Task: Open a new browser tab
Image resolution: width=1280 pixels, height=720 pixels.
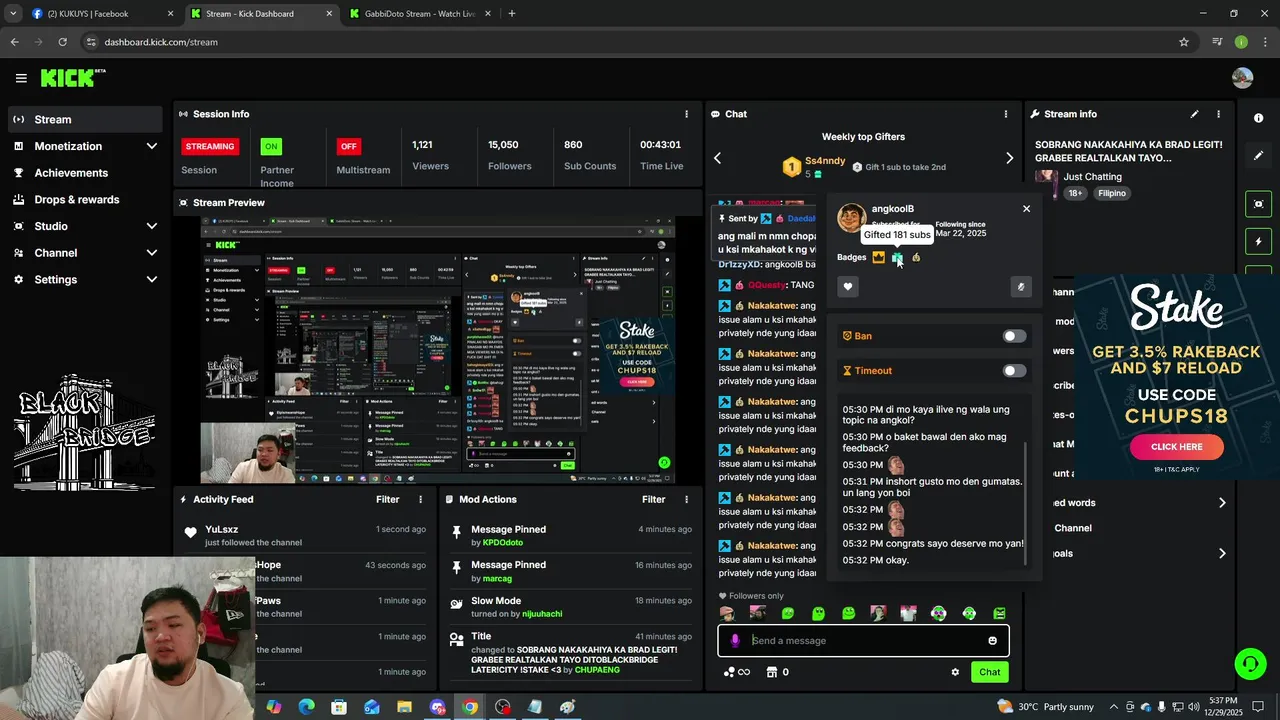Action: pos(511,14)
